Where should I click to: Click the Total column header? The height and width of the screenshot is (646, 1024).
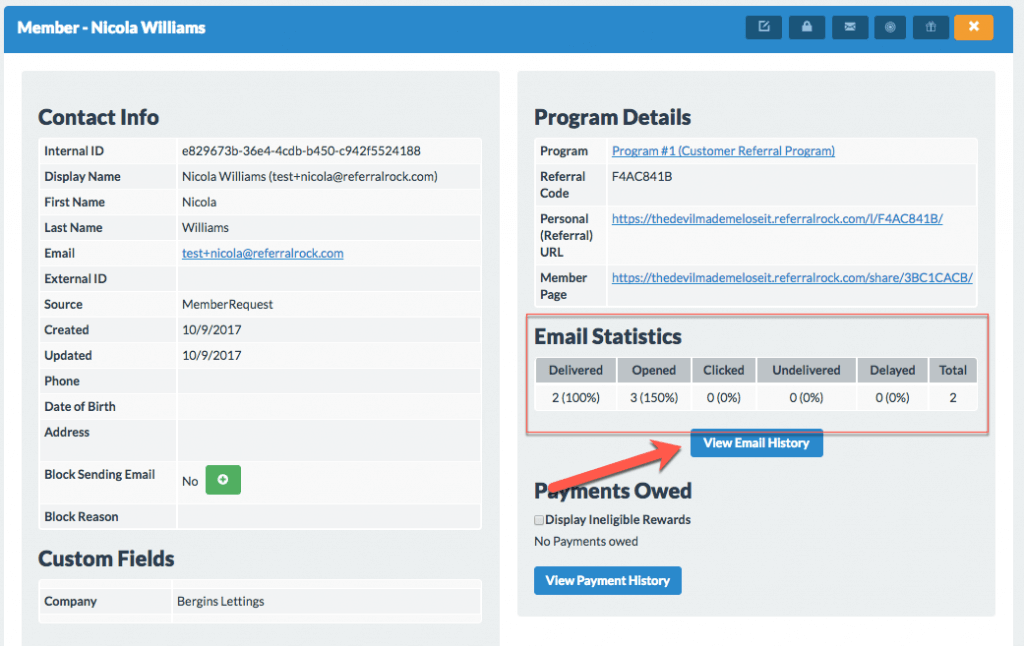(x=953, y=370)
